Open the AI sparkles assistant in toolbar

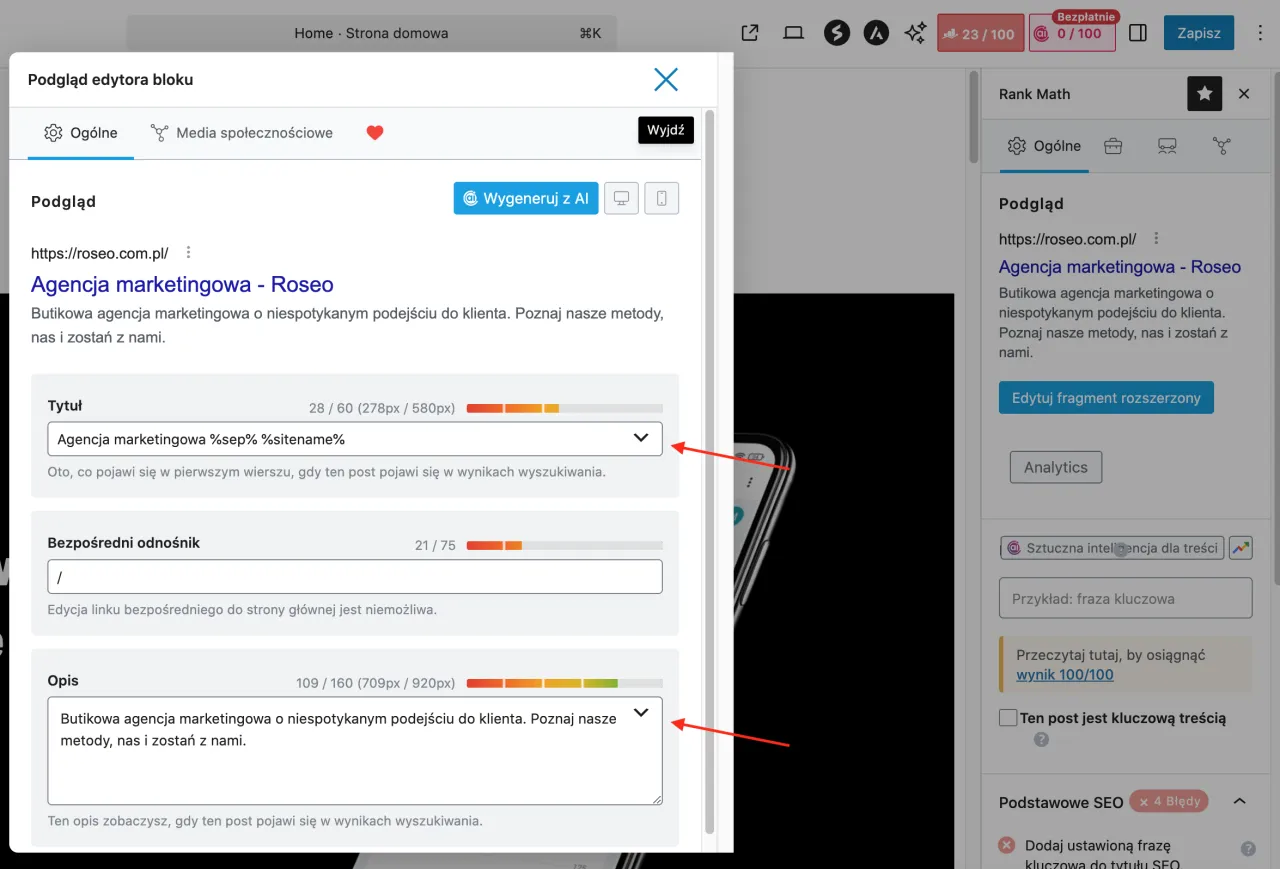[914, 32]
